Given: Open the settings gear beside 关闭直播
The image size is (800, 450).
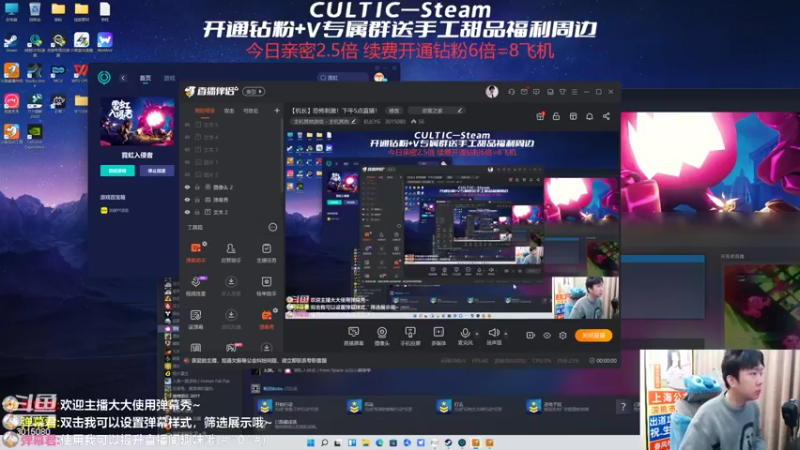Looking at the screenshot, I should tap(563, 335).
